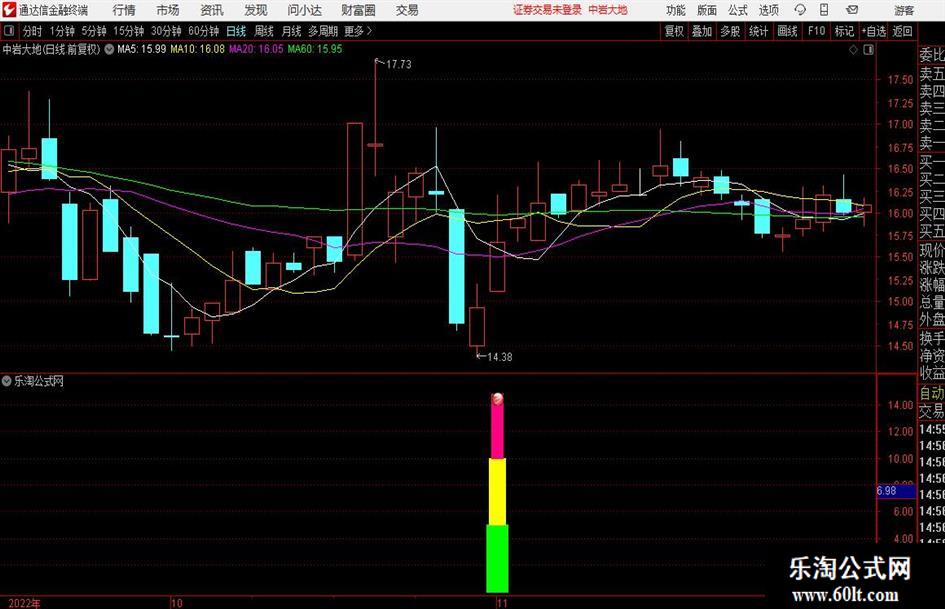Switch to 30分钟 period tab
This screenshot has width=945, height=609.
(166, 31)
